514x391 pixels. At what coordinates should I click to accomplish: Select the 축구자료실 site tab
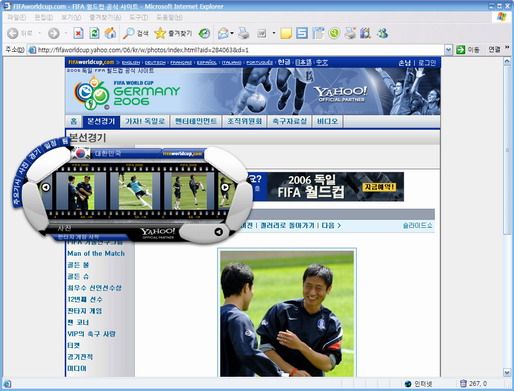pyautogui.click(x=289, y=121)
